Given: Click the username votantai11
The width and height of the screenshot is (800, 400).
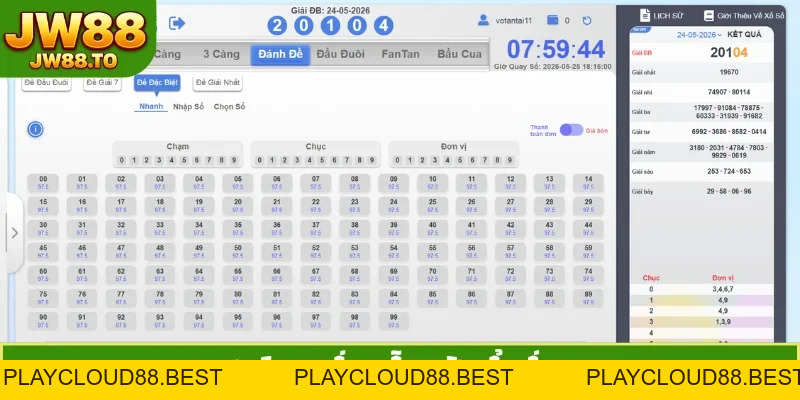Looking at the screenshot, I should [x=513, y=21].
